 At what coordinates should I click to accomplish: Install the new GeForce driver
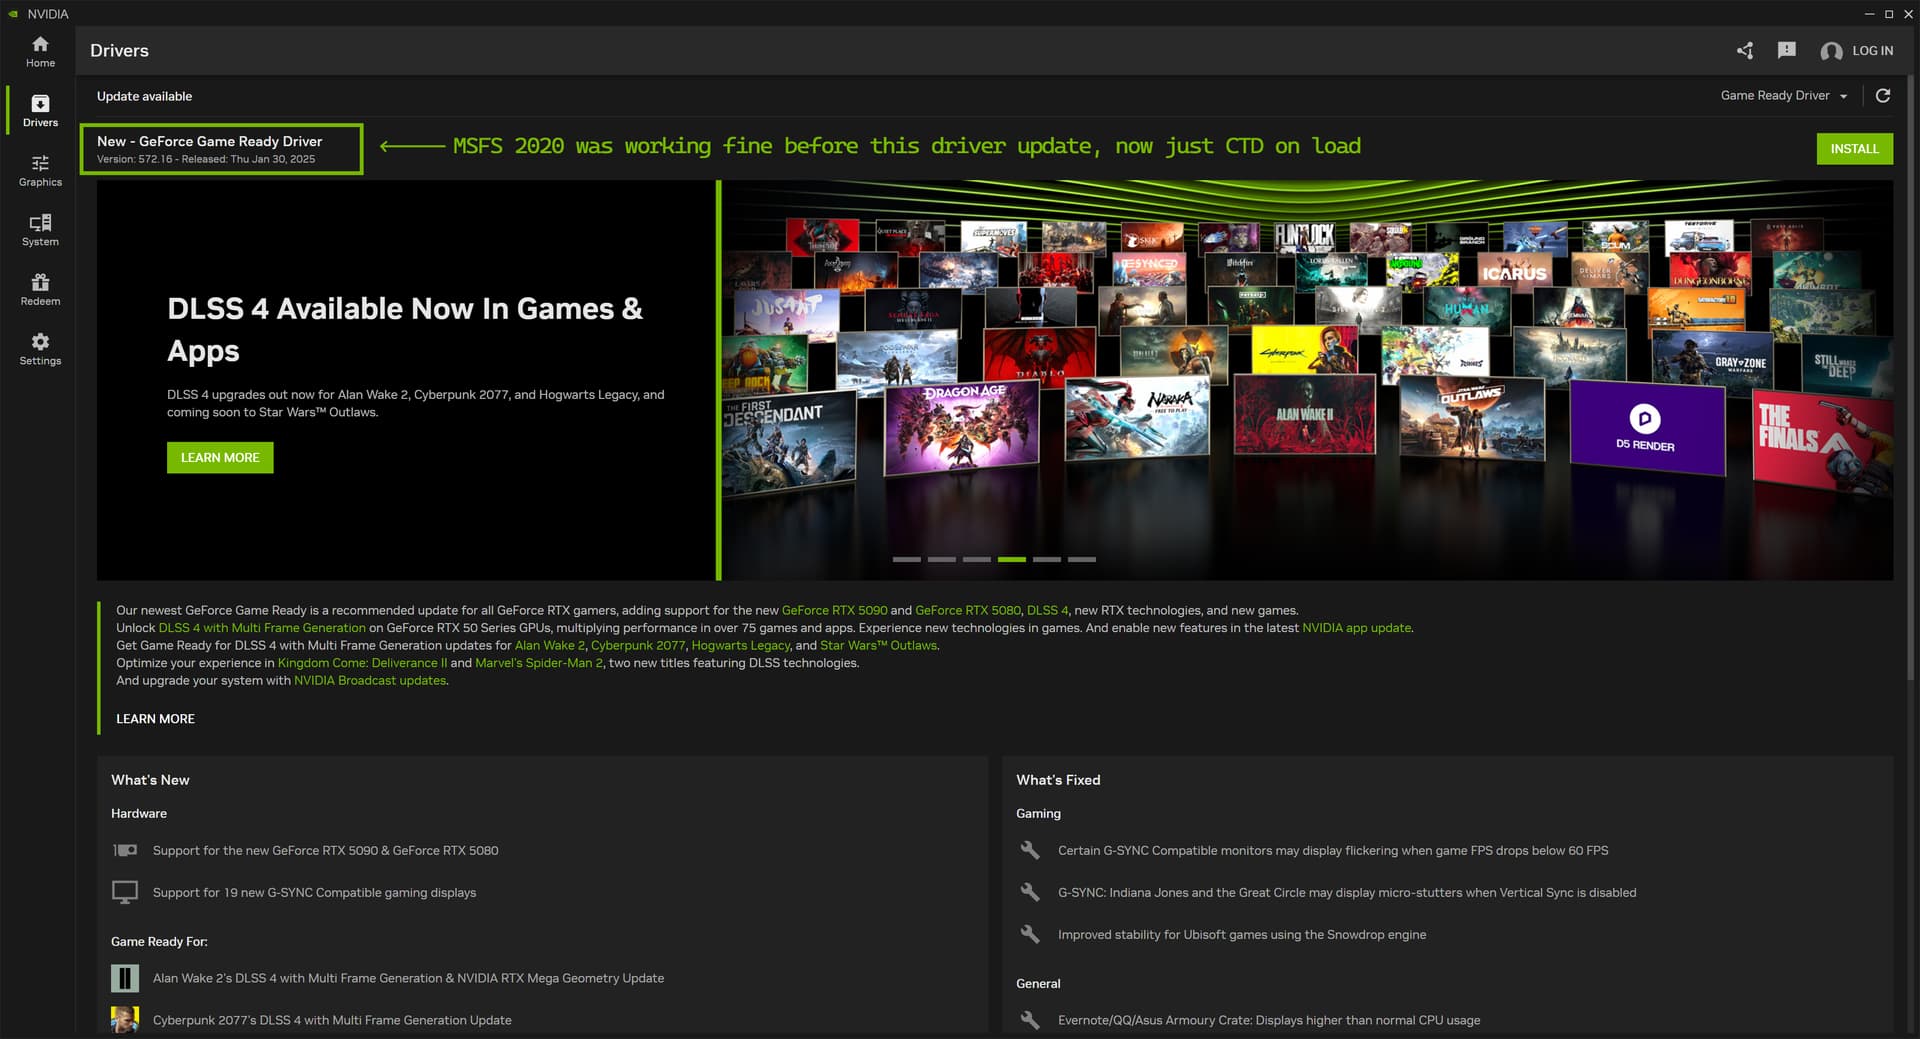[x=1854, y=149]
